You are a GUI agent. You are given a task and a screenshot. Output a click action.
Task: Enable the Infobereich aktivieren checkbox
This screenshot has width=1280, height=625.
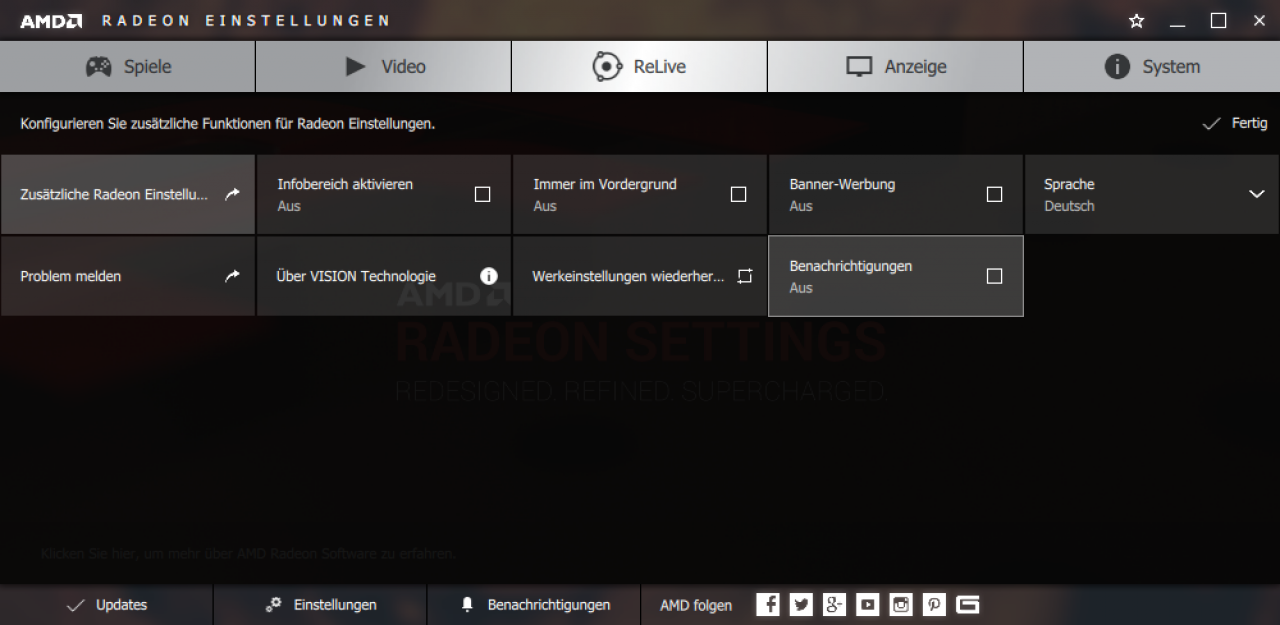[x=482, y=194]
